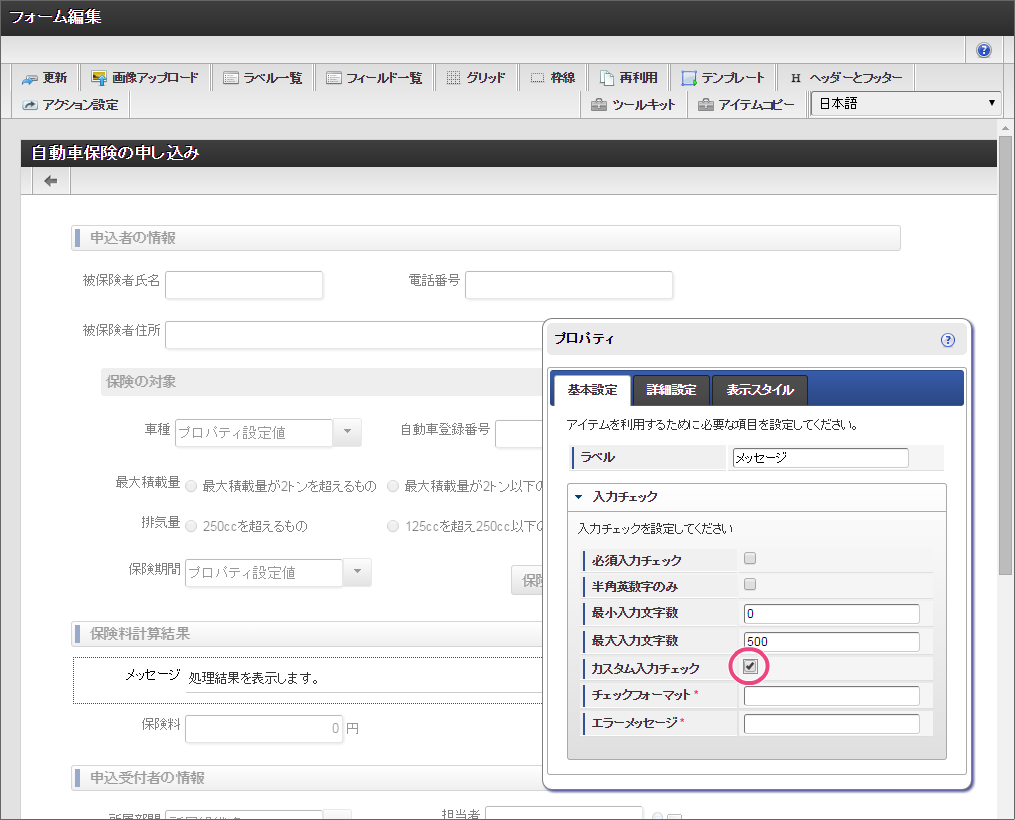Check the 半角英数字のみ checkbox
The width and height of the screenshot is (1015, 820).
tap(750, 585)
